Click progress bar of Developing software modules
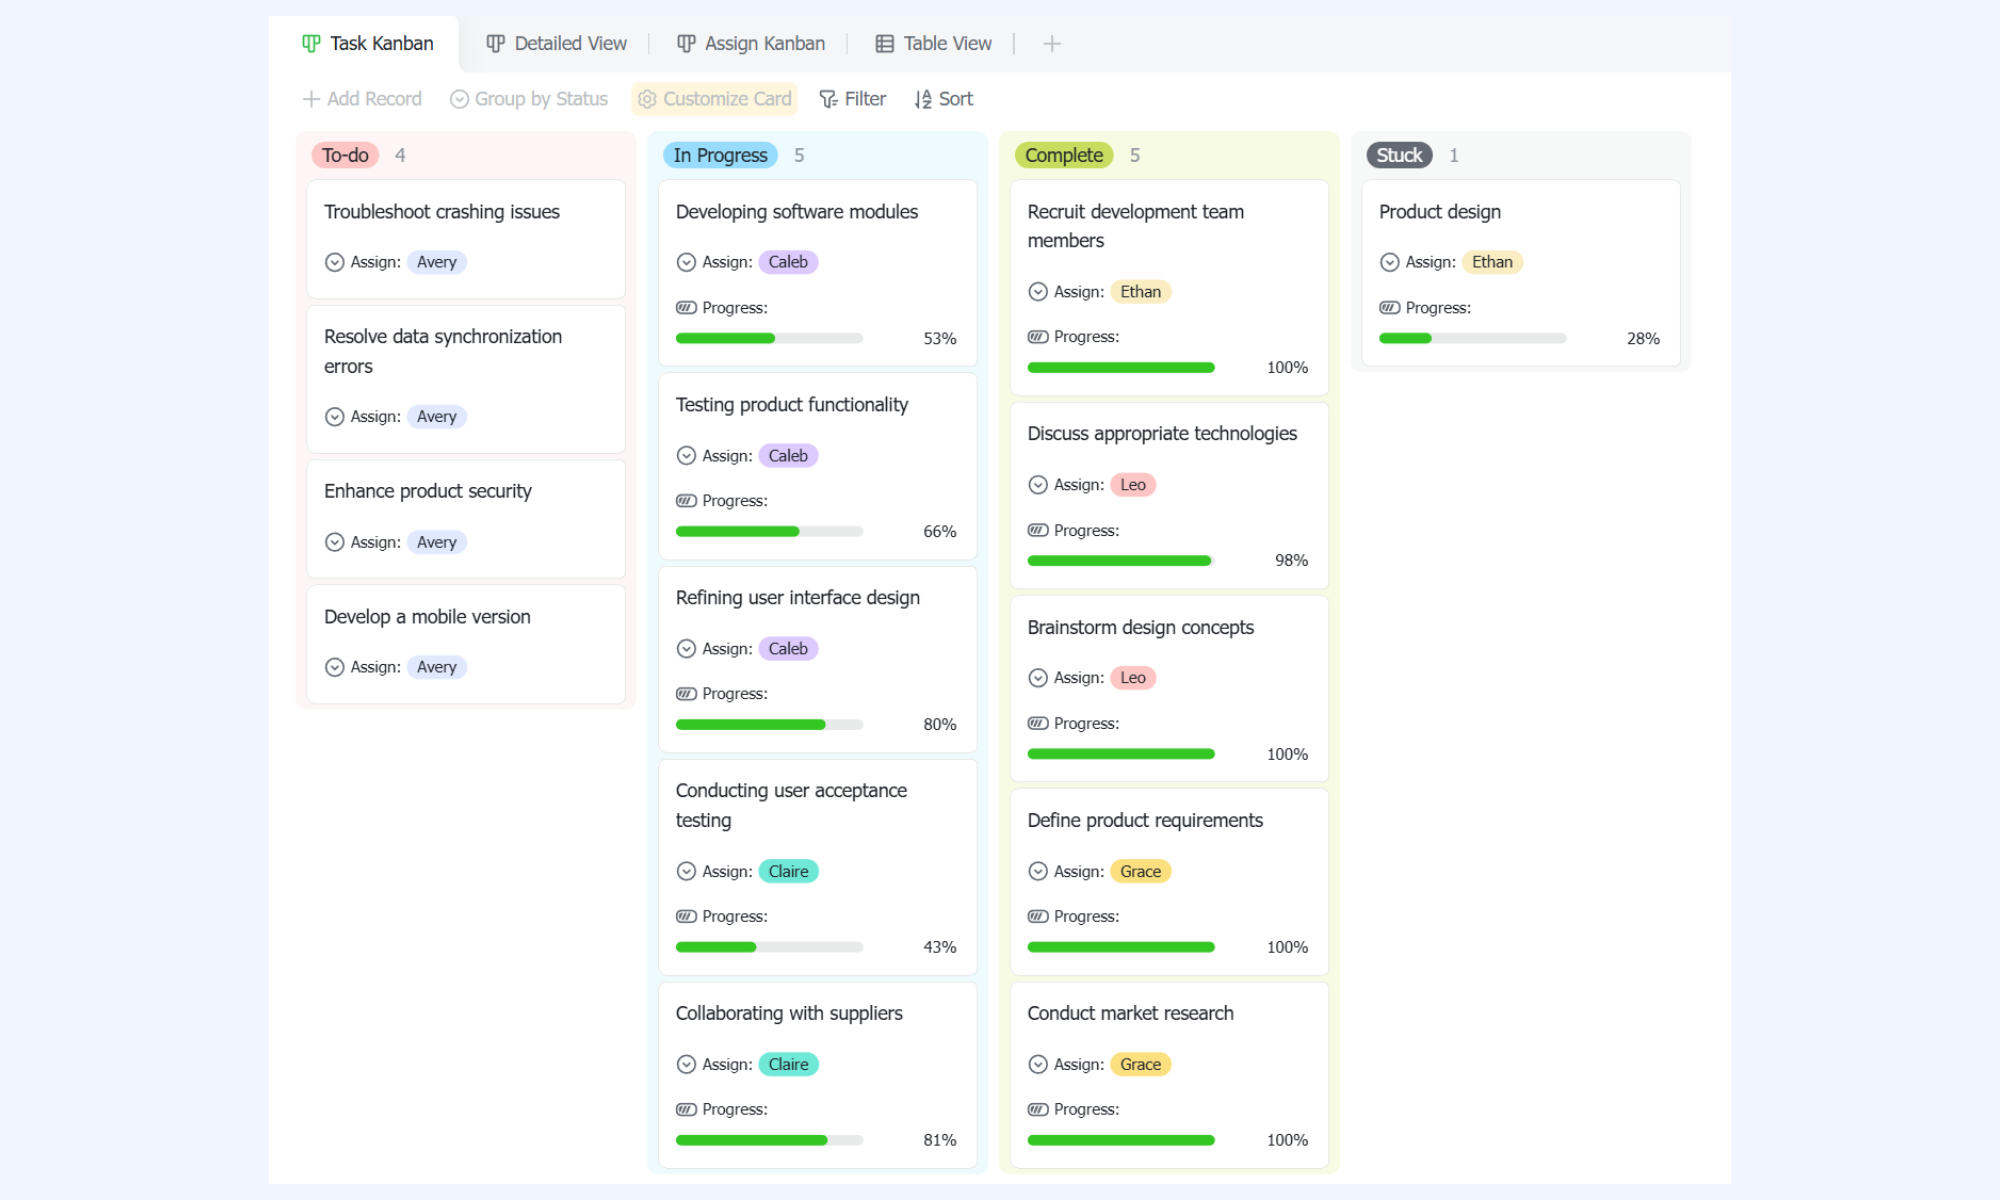The height and width of the screenshot is (1200, 2000). pos(769,338)
